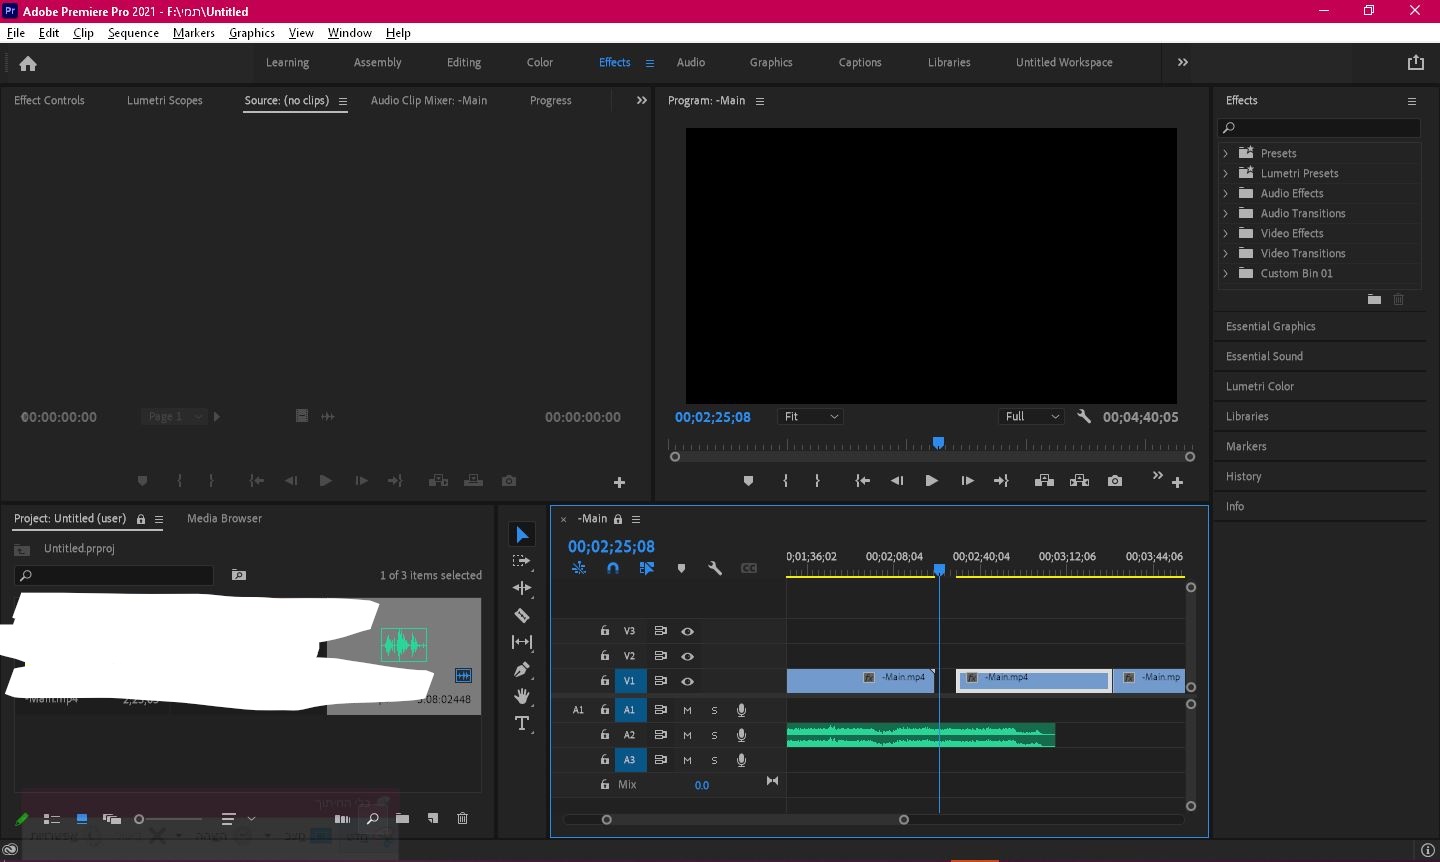Click the Effects panel search field

[x=1319, y=127]
